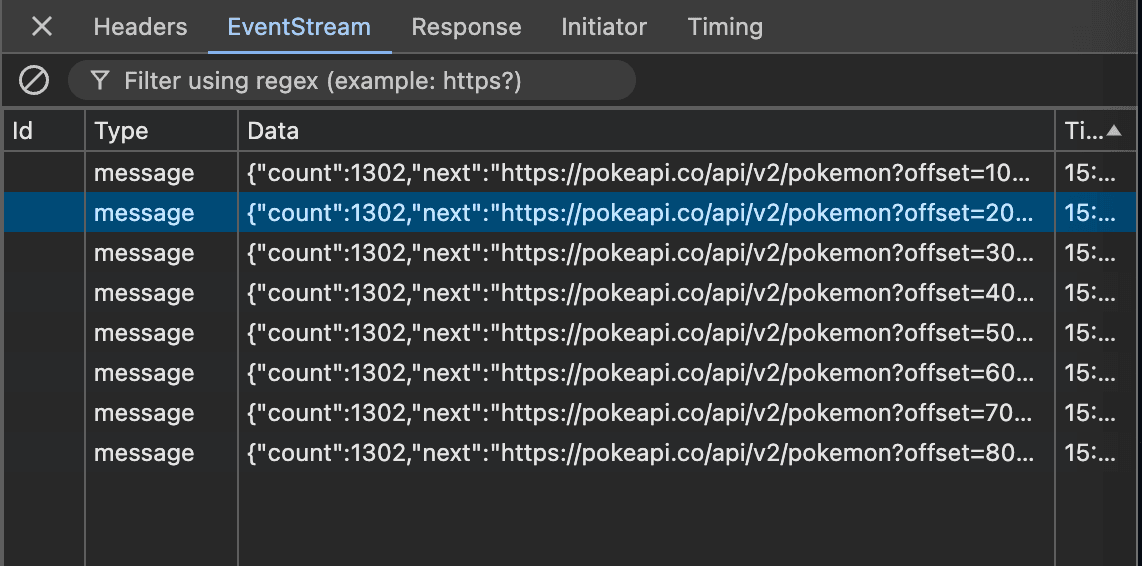Clear the event stream messages

(x=34, y=80)
